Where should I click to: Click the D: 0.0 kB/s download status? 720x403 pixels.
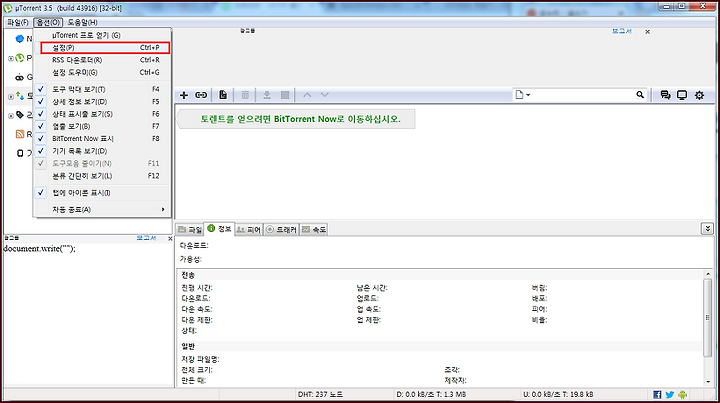tap(431, 394)
